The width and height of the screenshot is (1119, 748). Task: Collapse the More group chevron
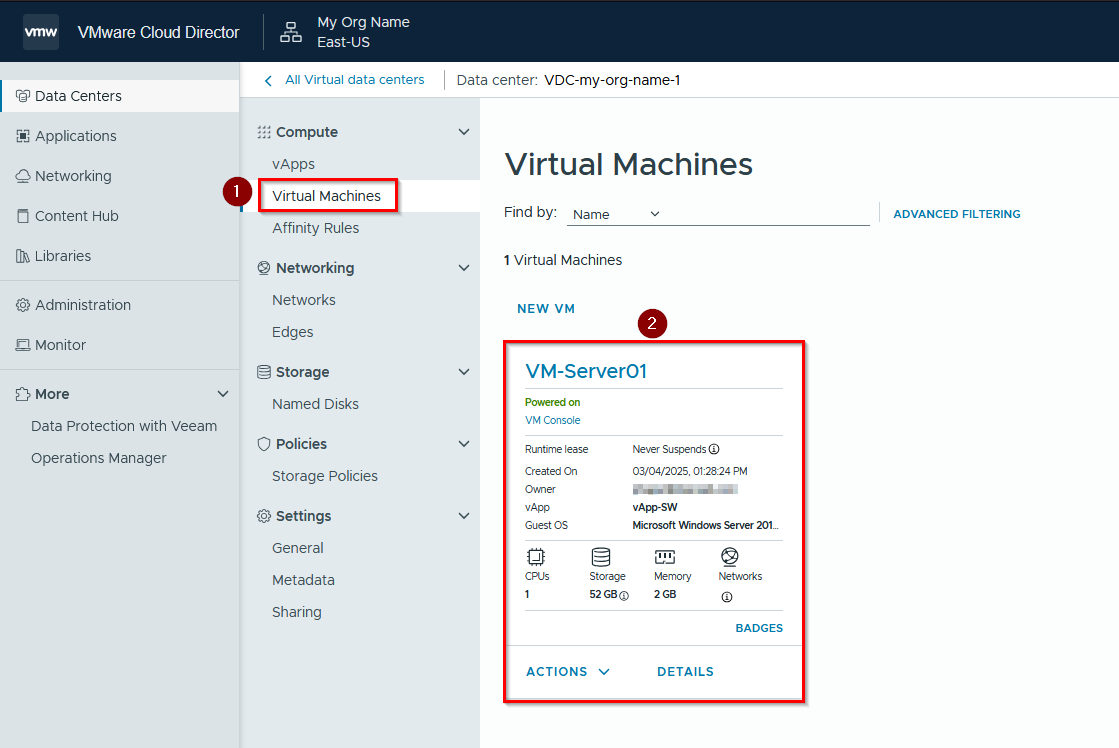(x=223, y=394)
